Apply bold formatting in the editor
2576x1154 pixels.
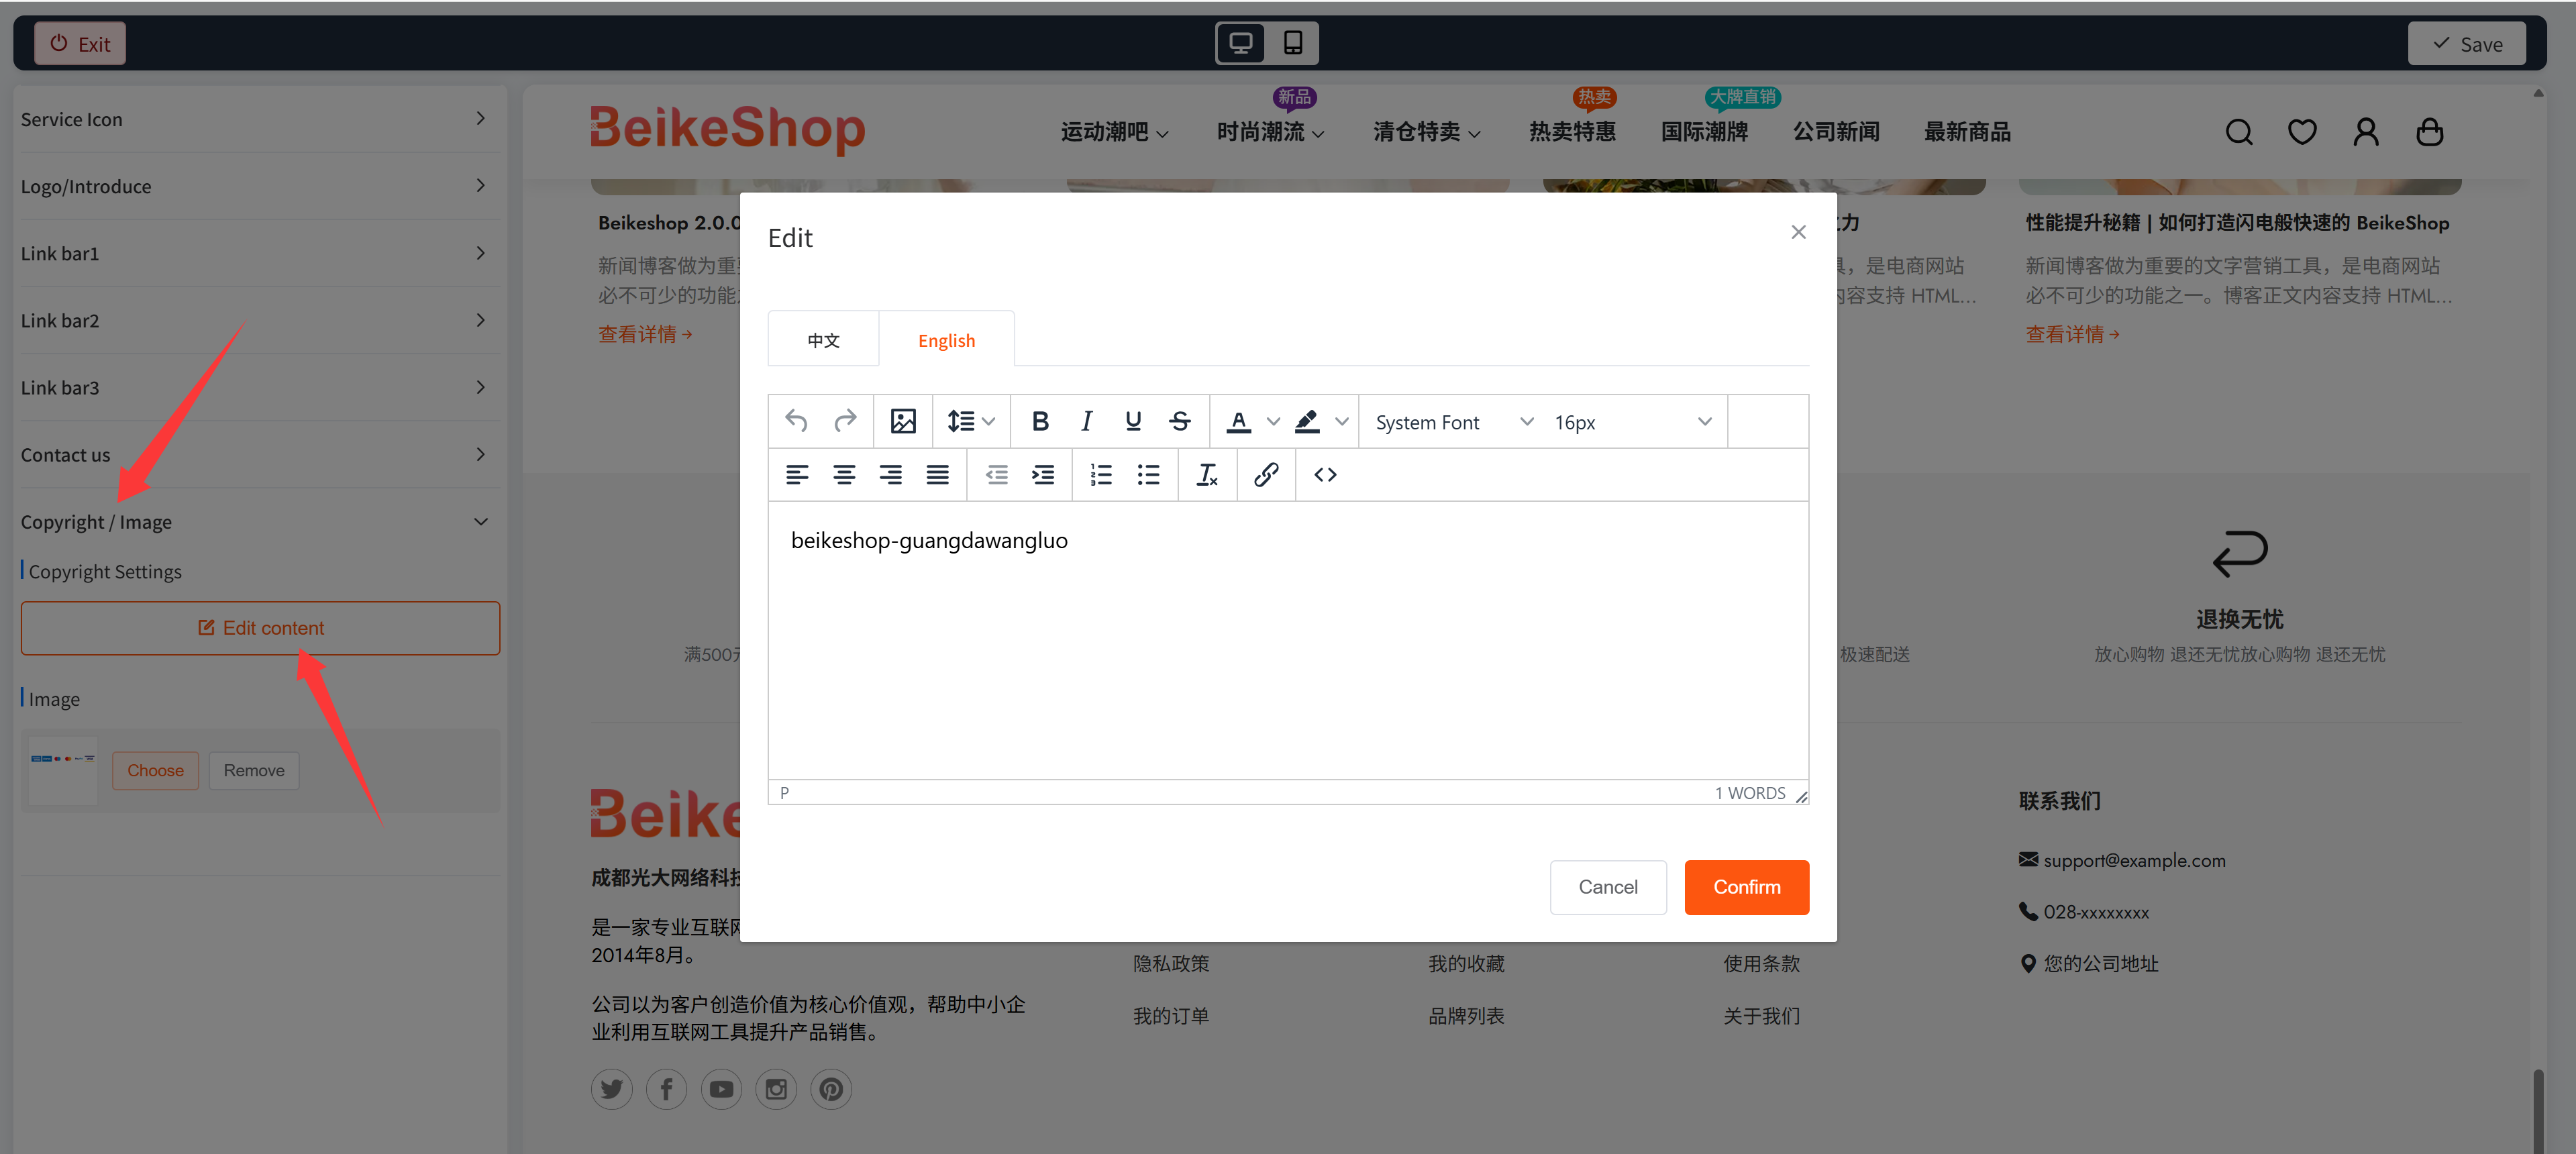pyautogui.click(x=1040, y=421)
